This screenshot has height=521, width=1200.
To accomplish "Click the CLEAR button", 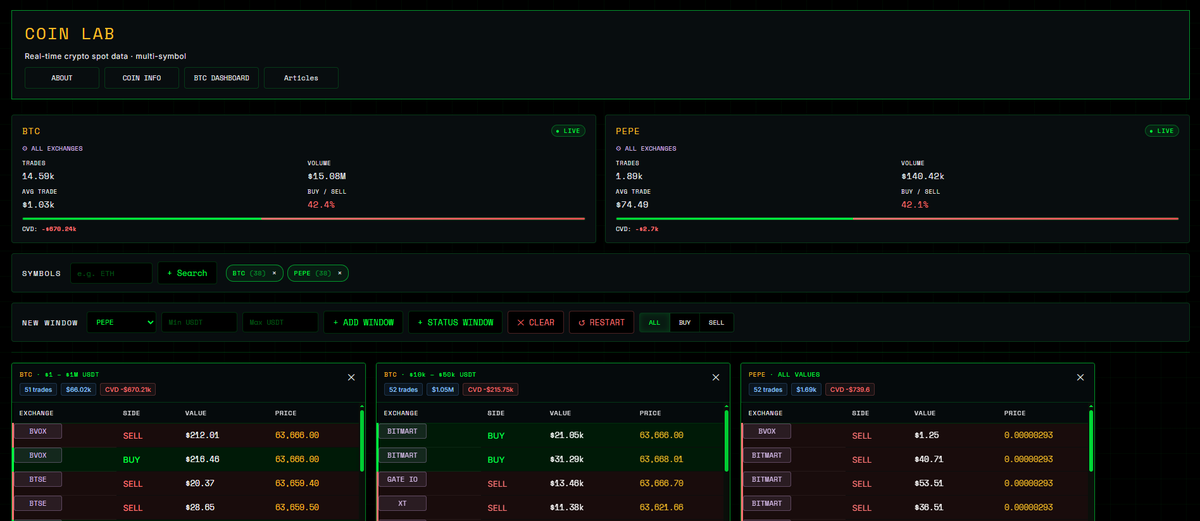I will tap(535, 322).
